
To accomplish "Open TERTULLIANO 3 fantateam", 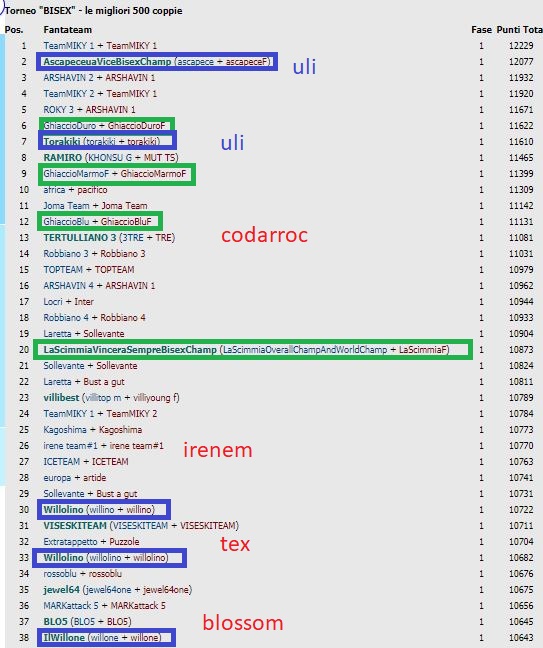I will pyautogui.click(x=80, y=238).
